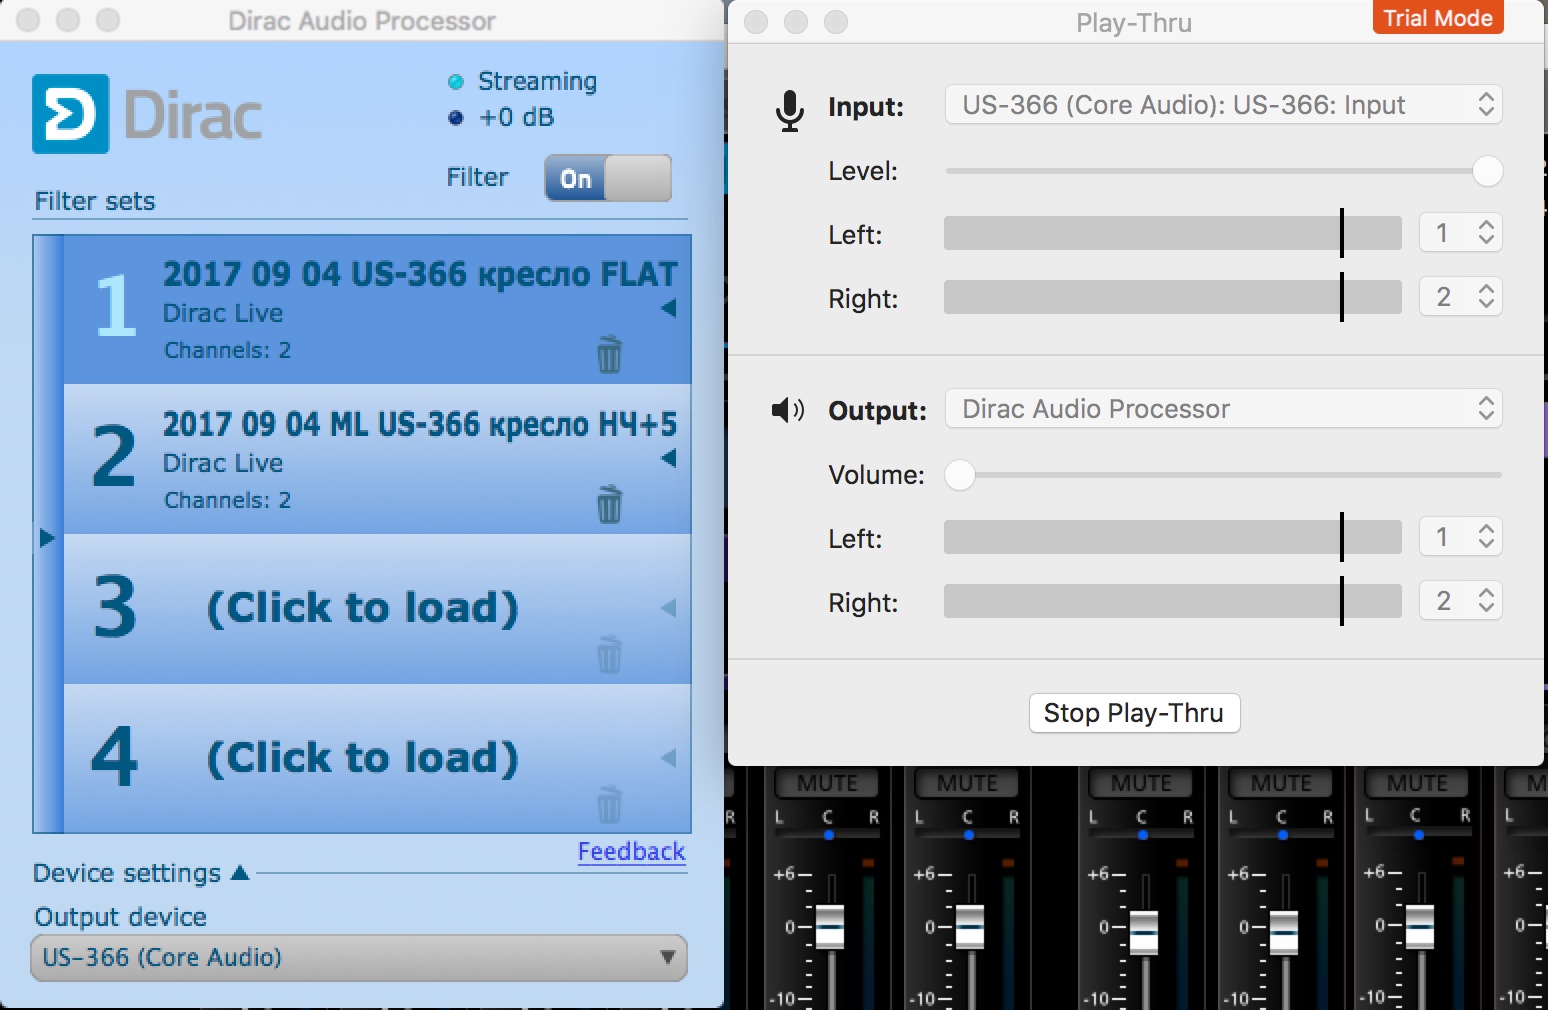Toggle the Filter On switch
1548x1010 pixels.
click(x=607, y=178)
